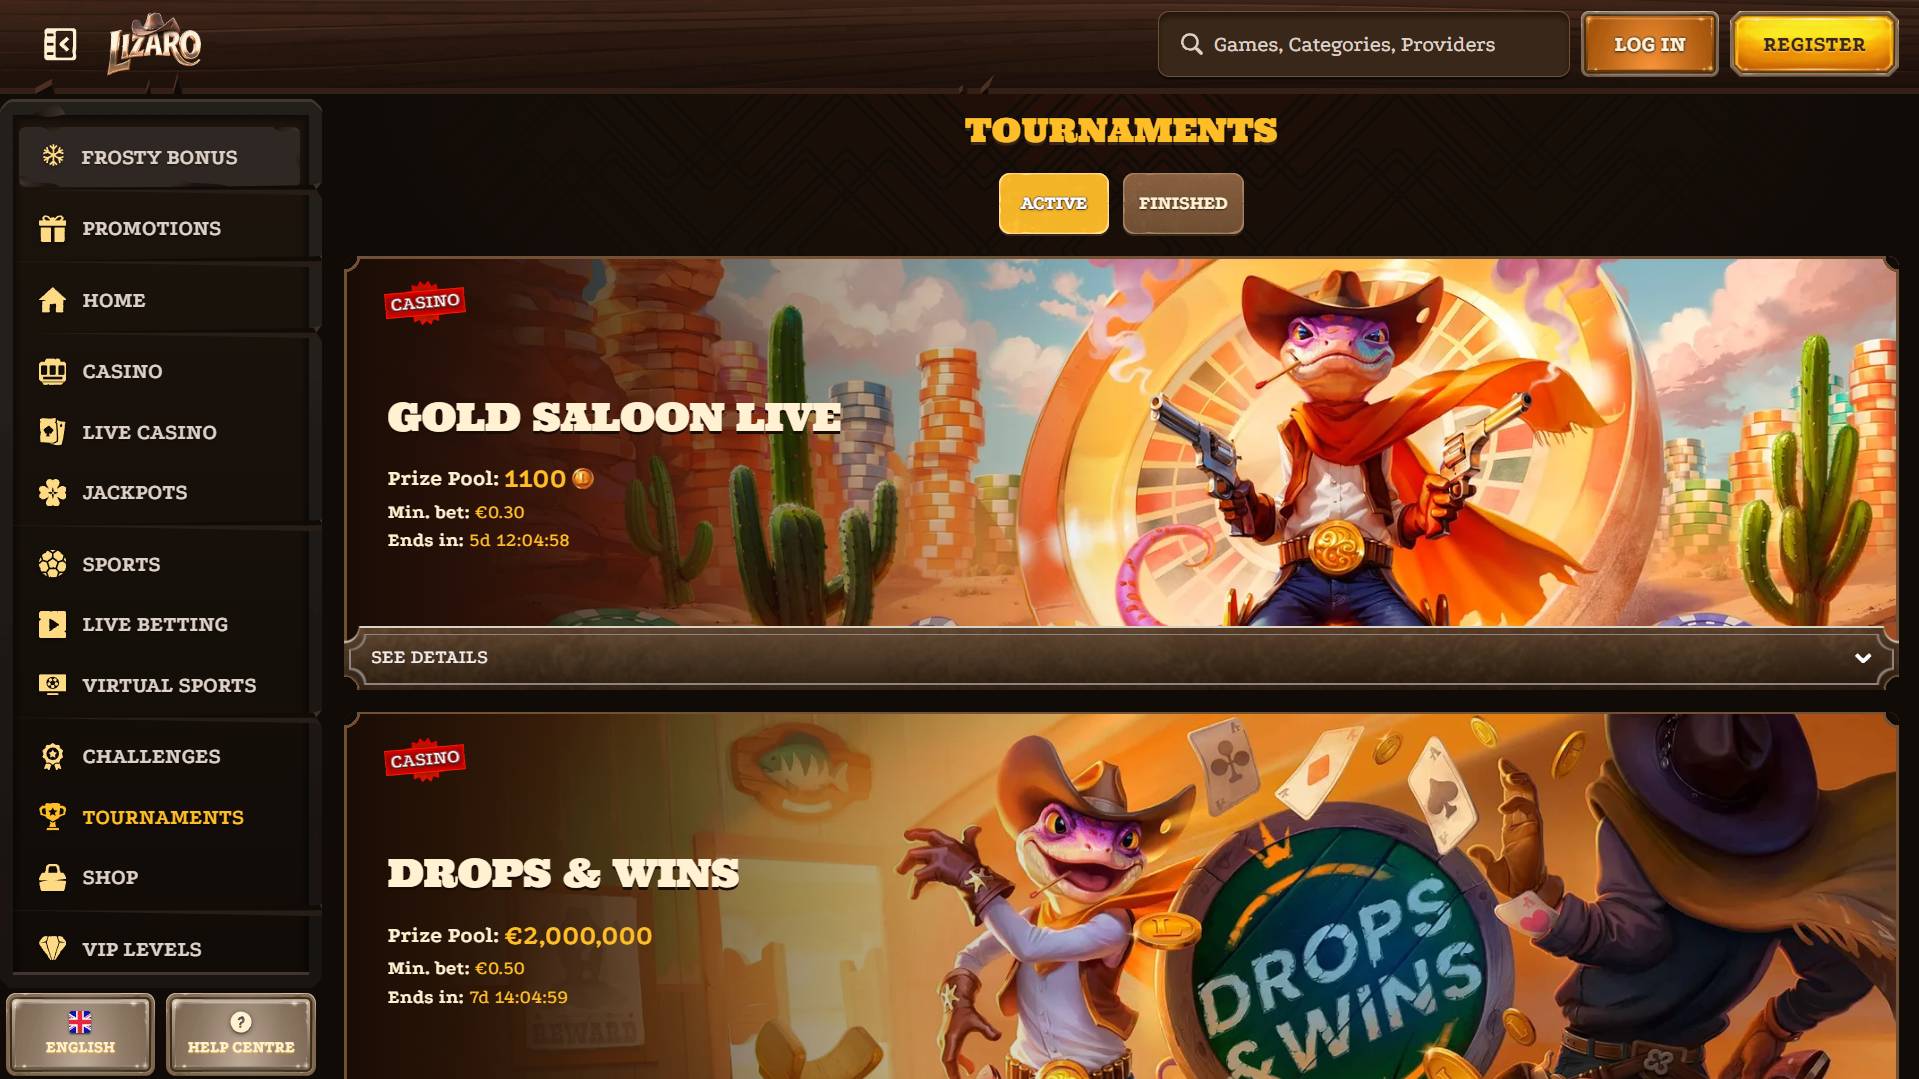1919x1079 pixels.
Task: Click the Lizaro logo
Action: (x=155, y=44)
